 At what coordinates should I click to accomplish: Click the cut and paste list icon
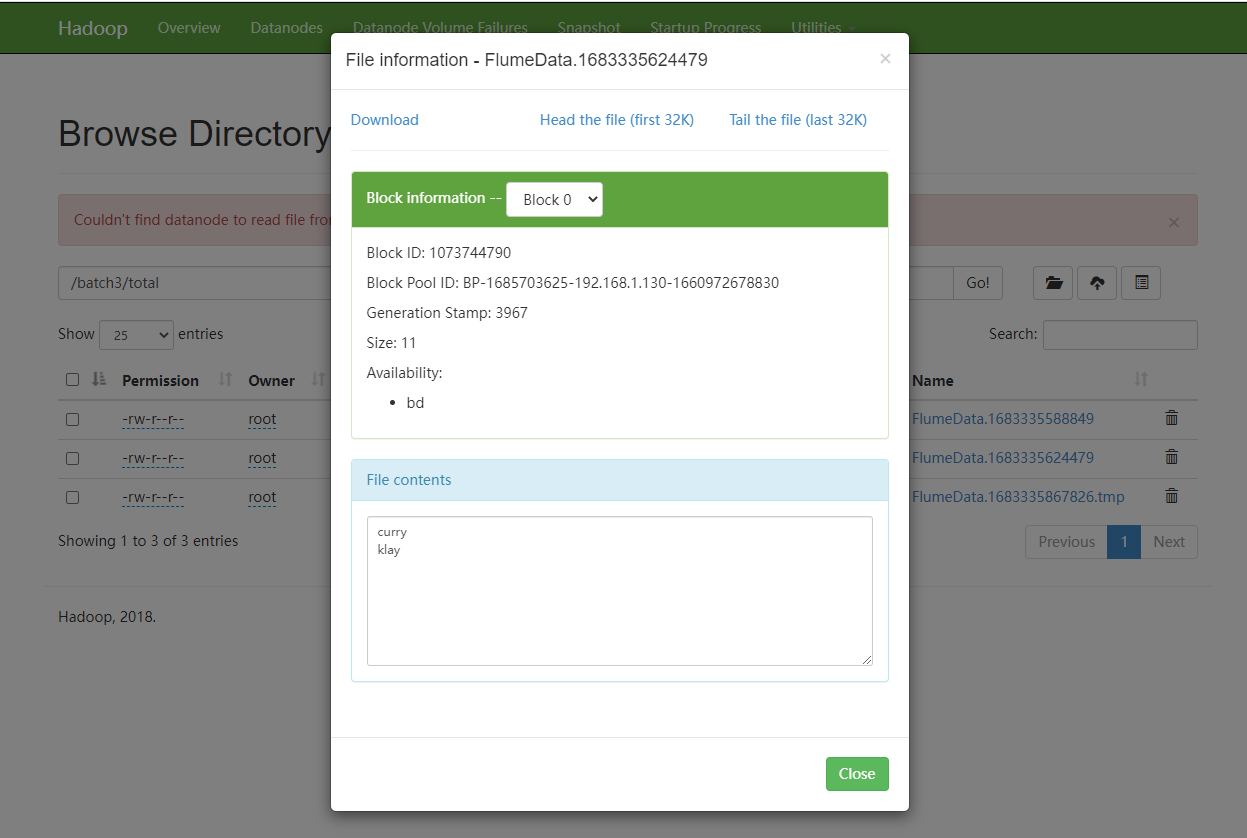point(1141,283)
